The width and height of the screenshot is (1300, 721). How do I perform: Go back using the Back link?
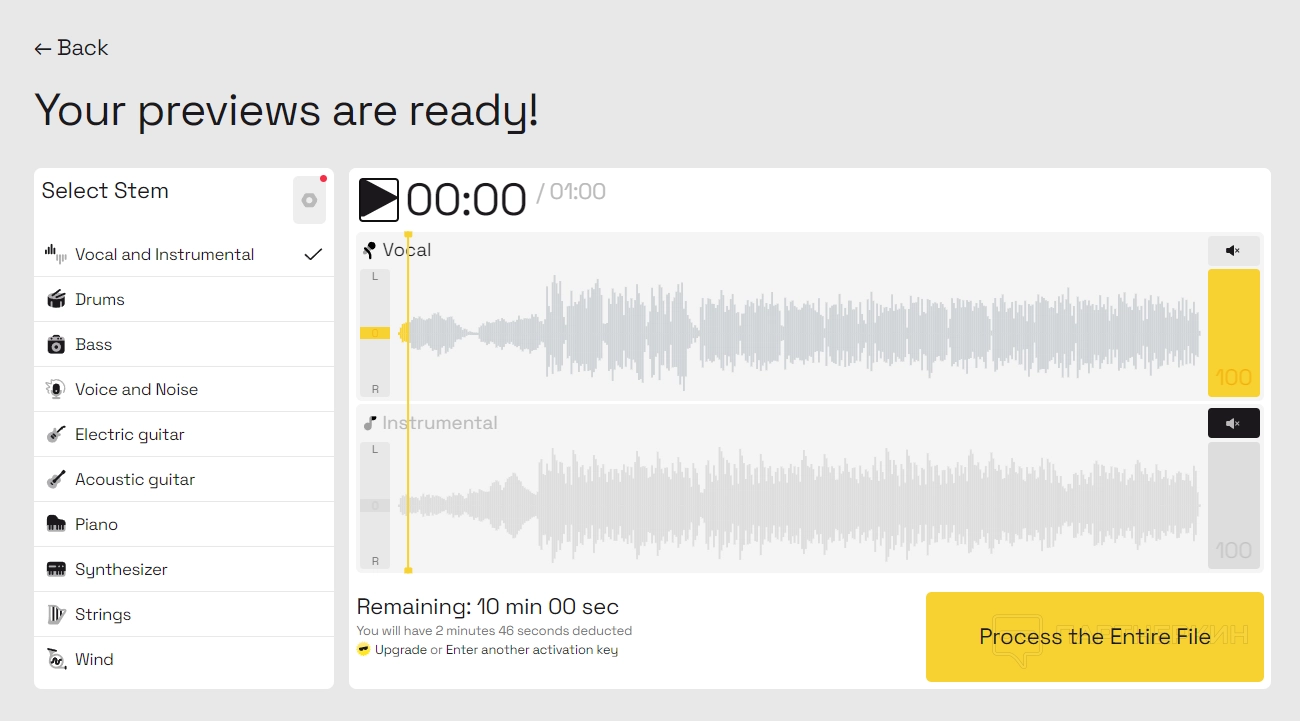point(71,48)
